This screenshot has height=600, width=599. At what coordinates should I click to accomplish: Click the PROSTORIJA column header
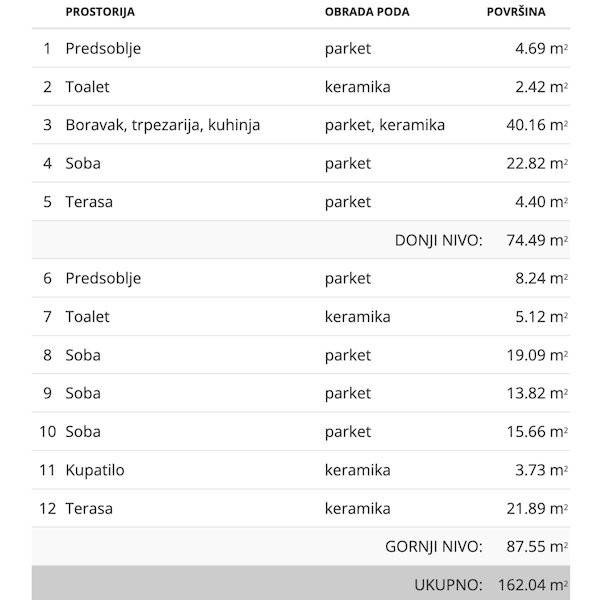(x=100, y=12)
